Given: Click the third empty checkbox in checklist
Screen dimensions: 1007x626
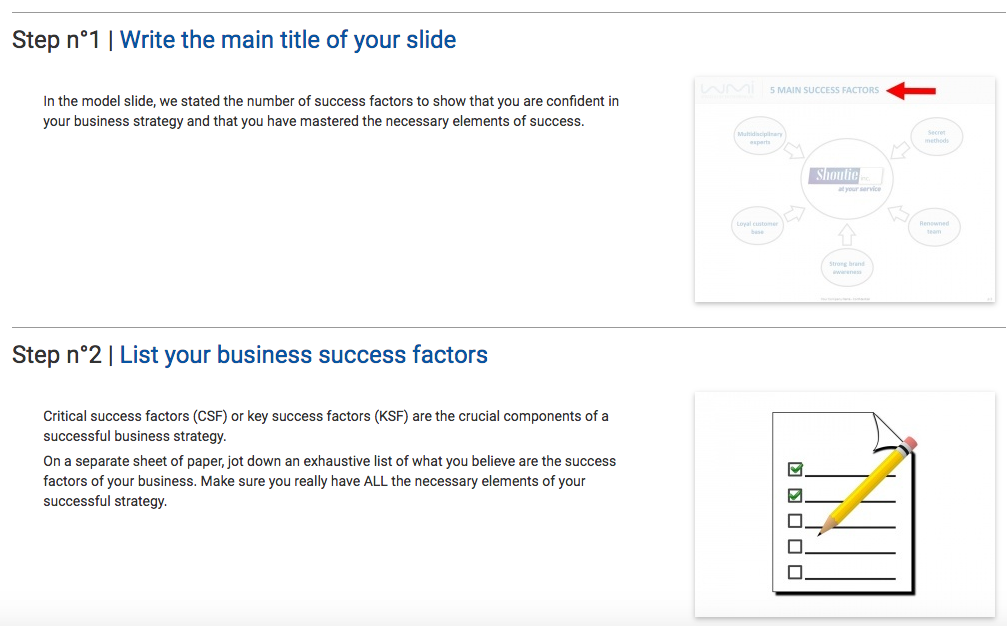Looking at the screenshot, I should coord(795,521).
